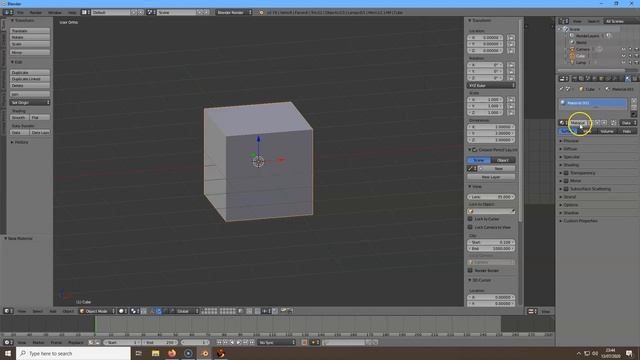640x360 pixels.
Task: Click the 3D view editor type icon
Action: pyautogui.click(x=7, y=311)
